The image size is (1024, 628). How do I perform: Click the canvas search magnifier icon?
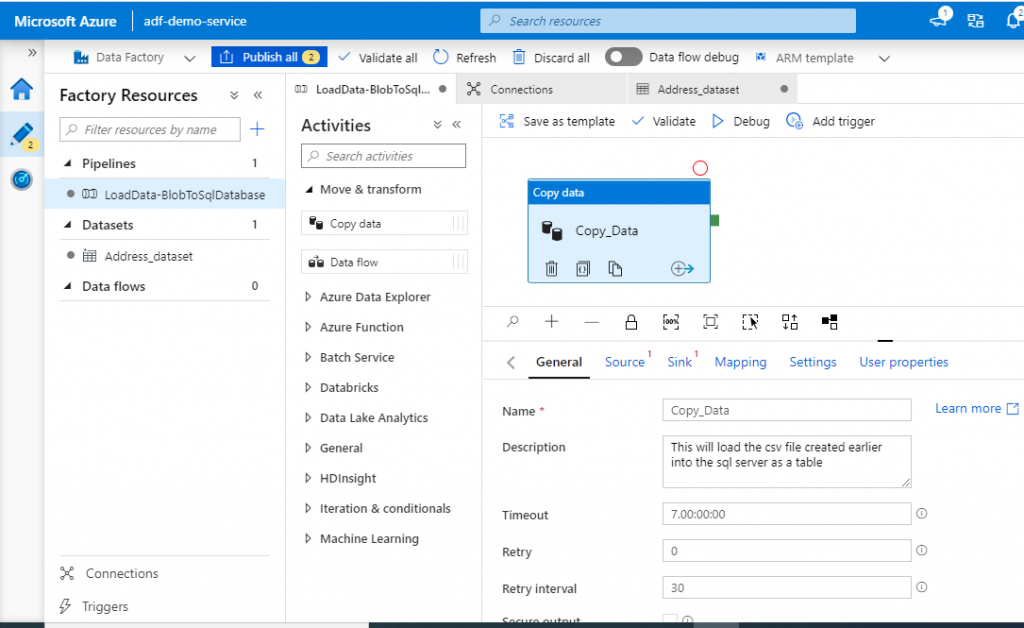click(x=513, y=321)
